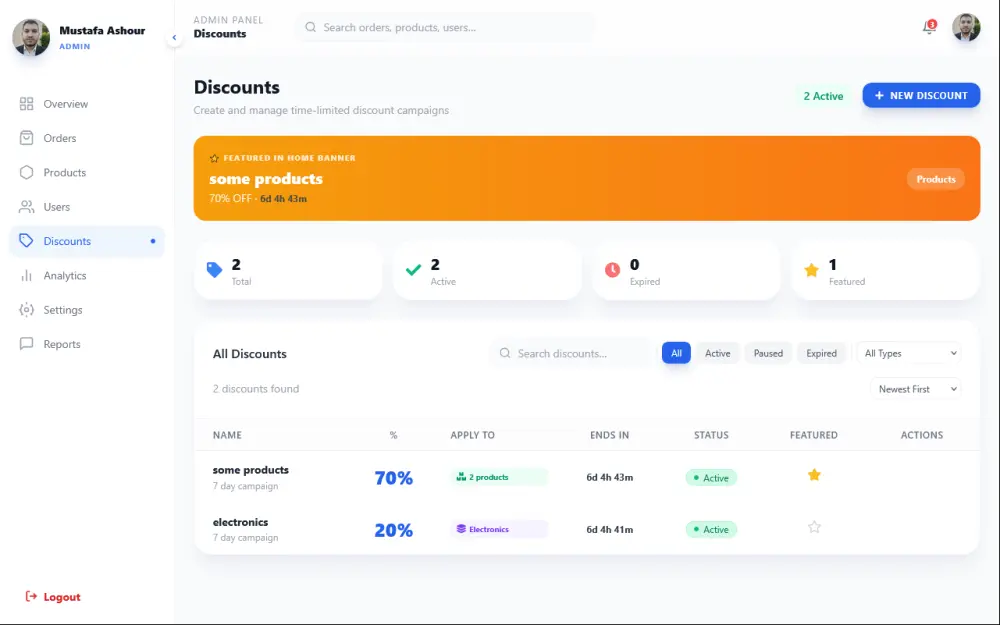
Task: Select the Active filter tab
Action: (x=717, y=353)
